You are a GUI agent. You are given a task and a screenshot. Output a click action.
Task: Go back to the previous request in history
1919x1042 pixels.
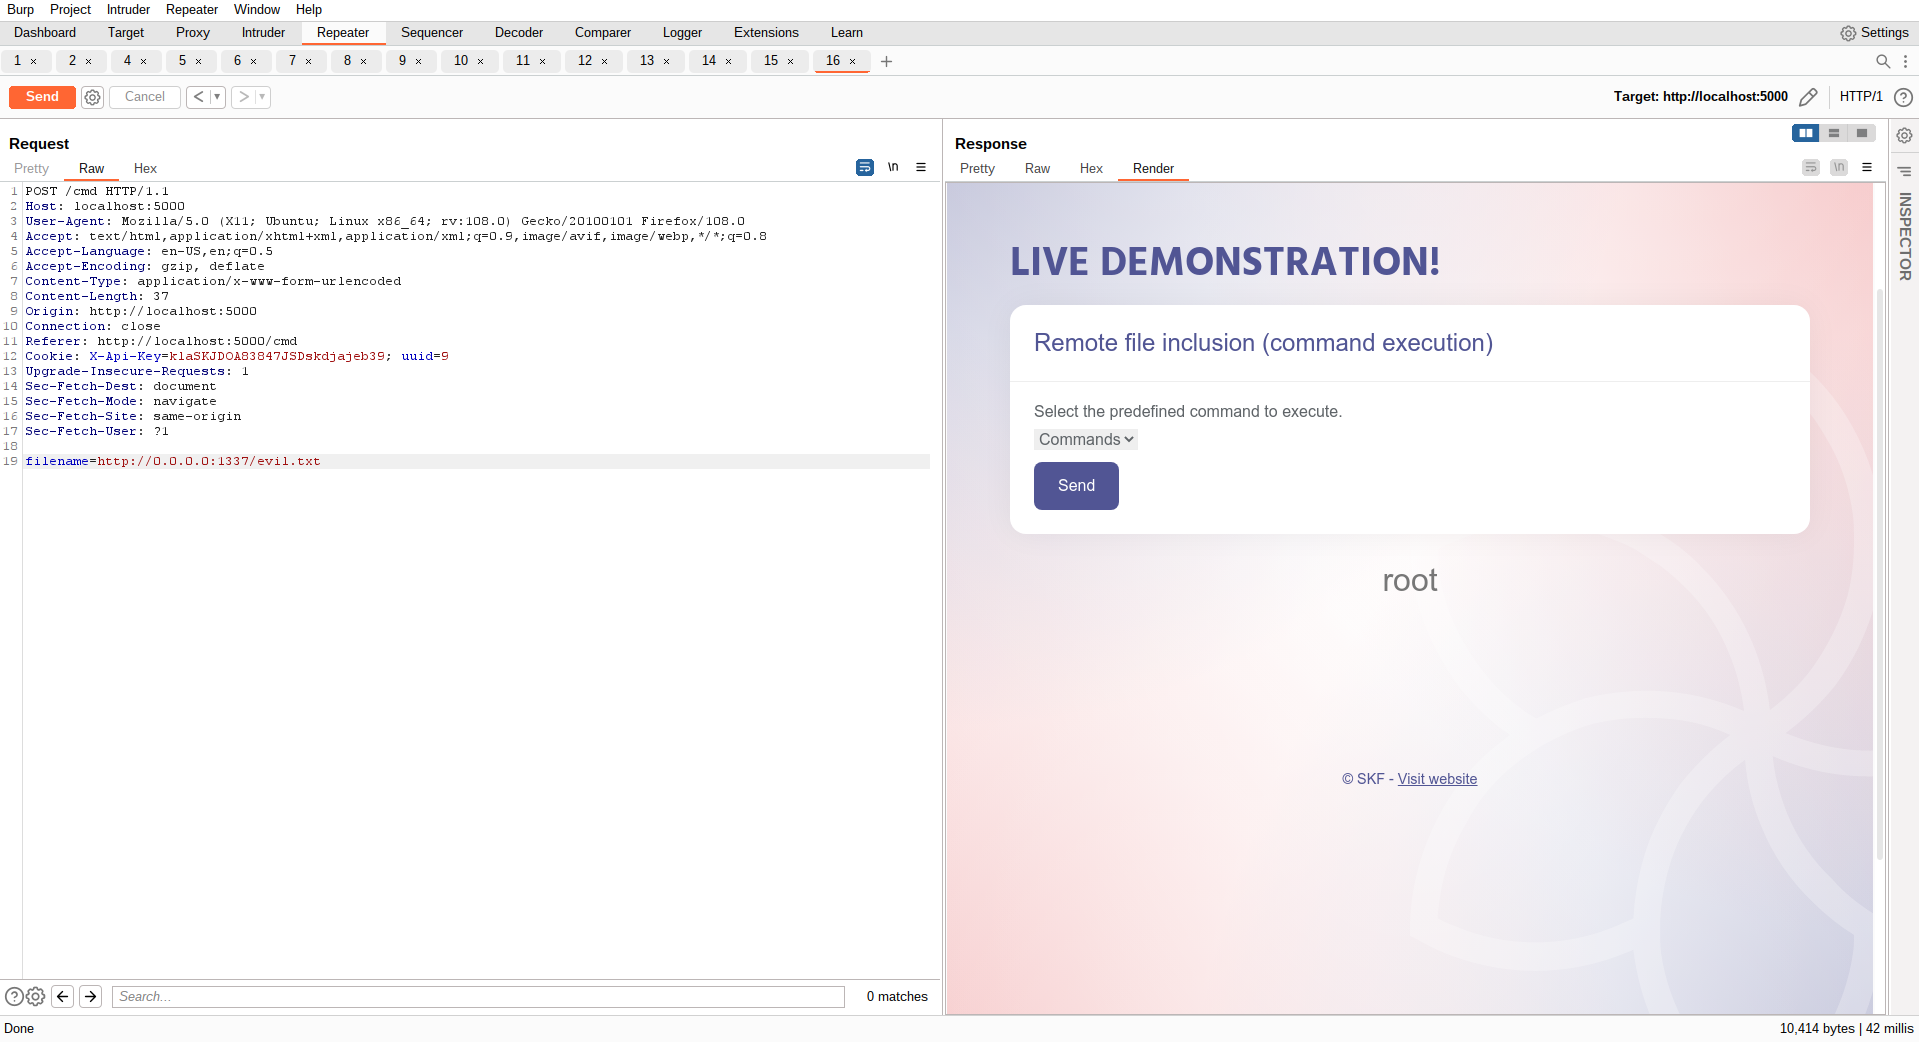[x=198, y=97]
